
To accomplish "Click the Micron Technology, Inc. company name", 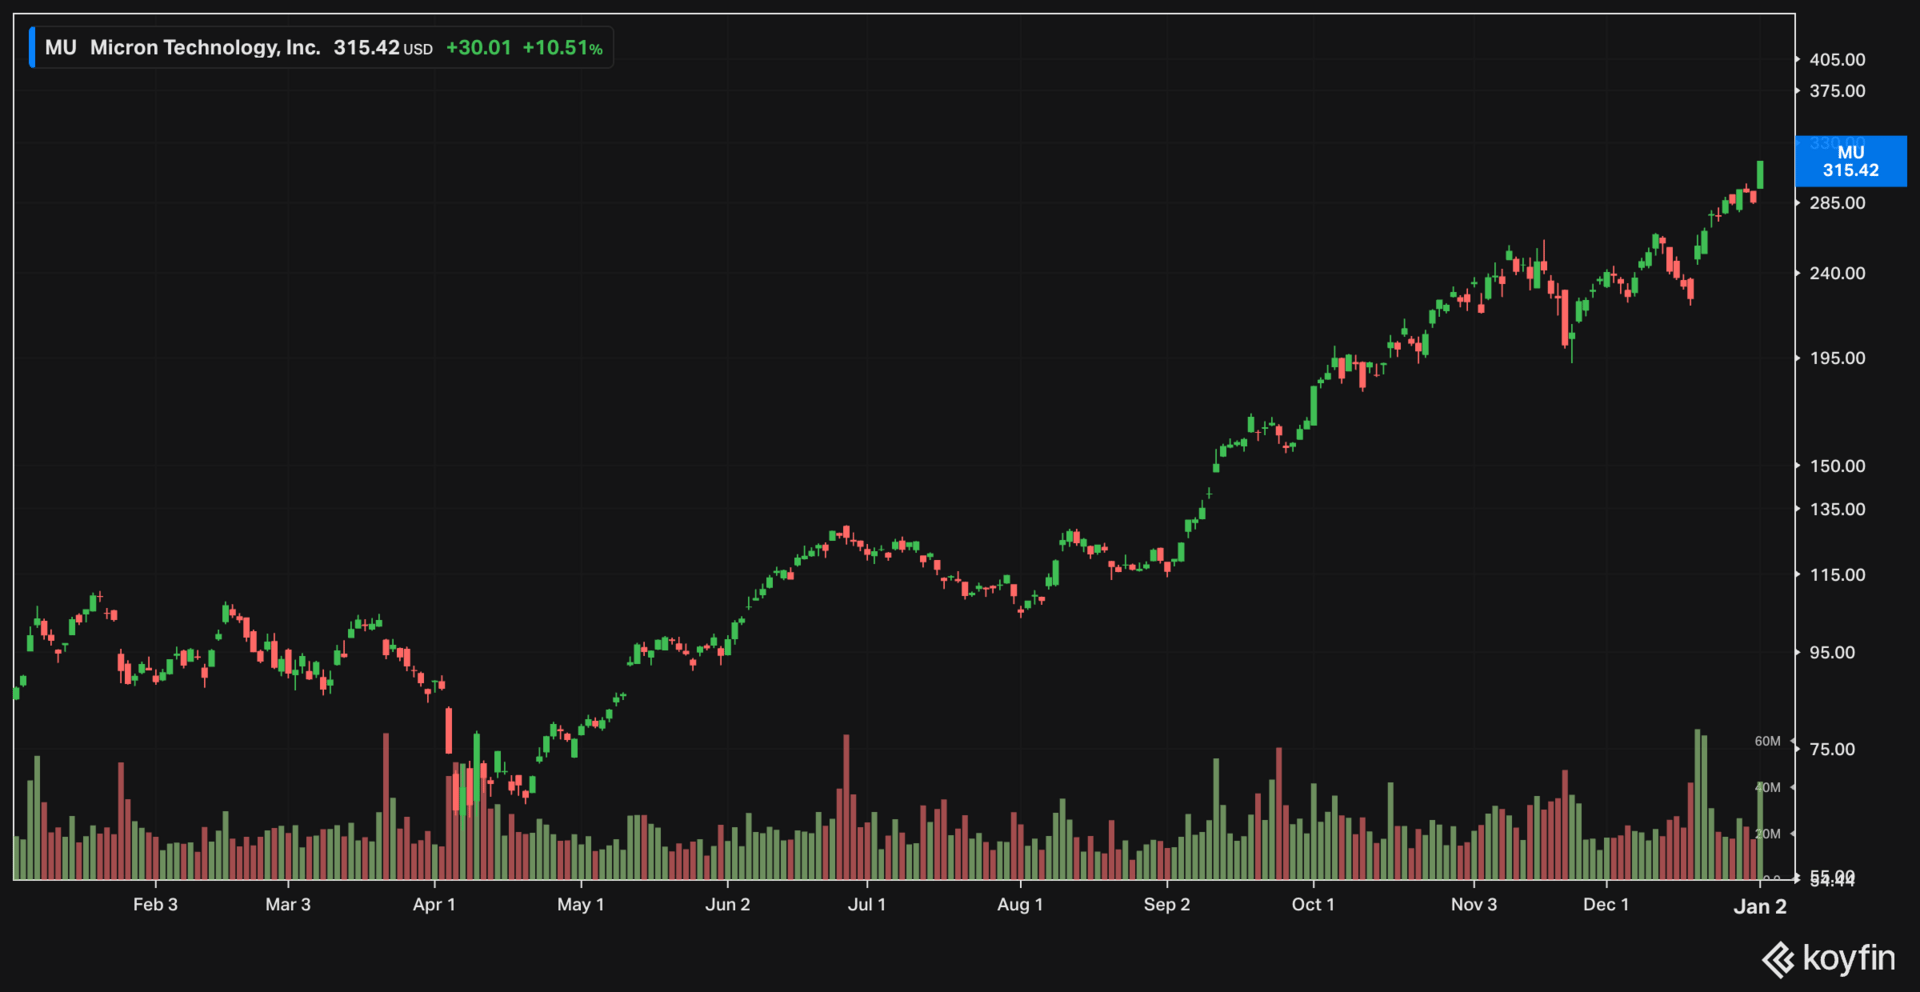I will click(x=205, y=47).
